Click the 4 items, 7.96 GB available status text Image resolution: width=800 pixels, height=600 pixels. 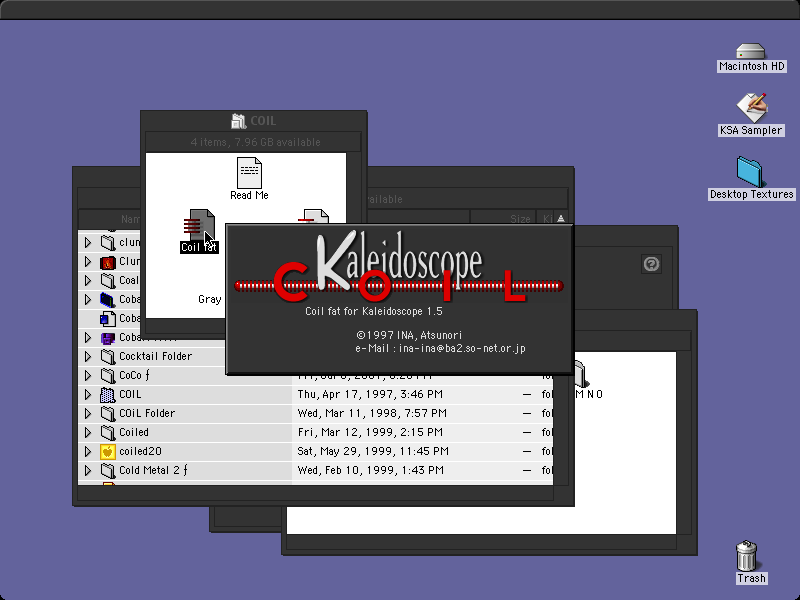point(255,142)
